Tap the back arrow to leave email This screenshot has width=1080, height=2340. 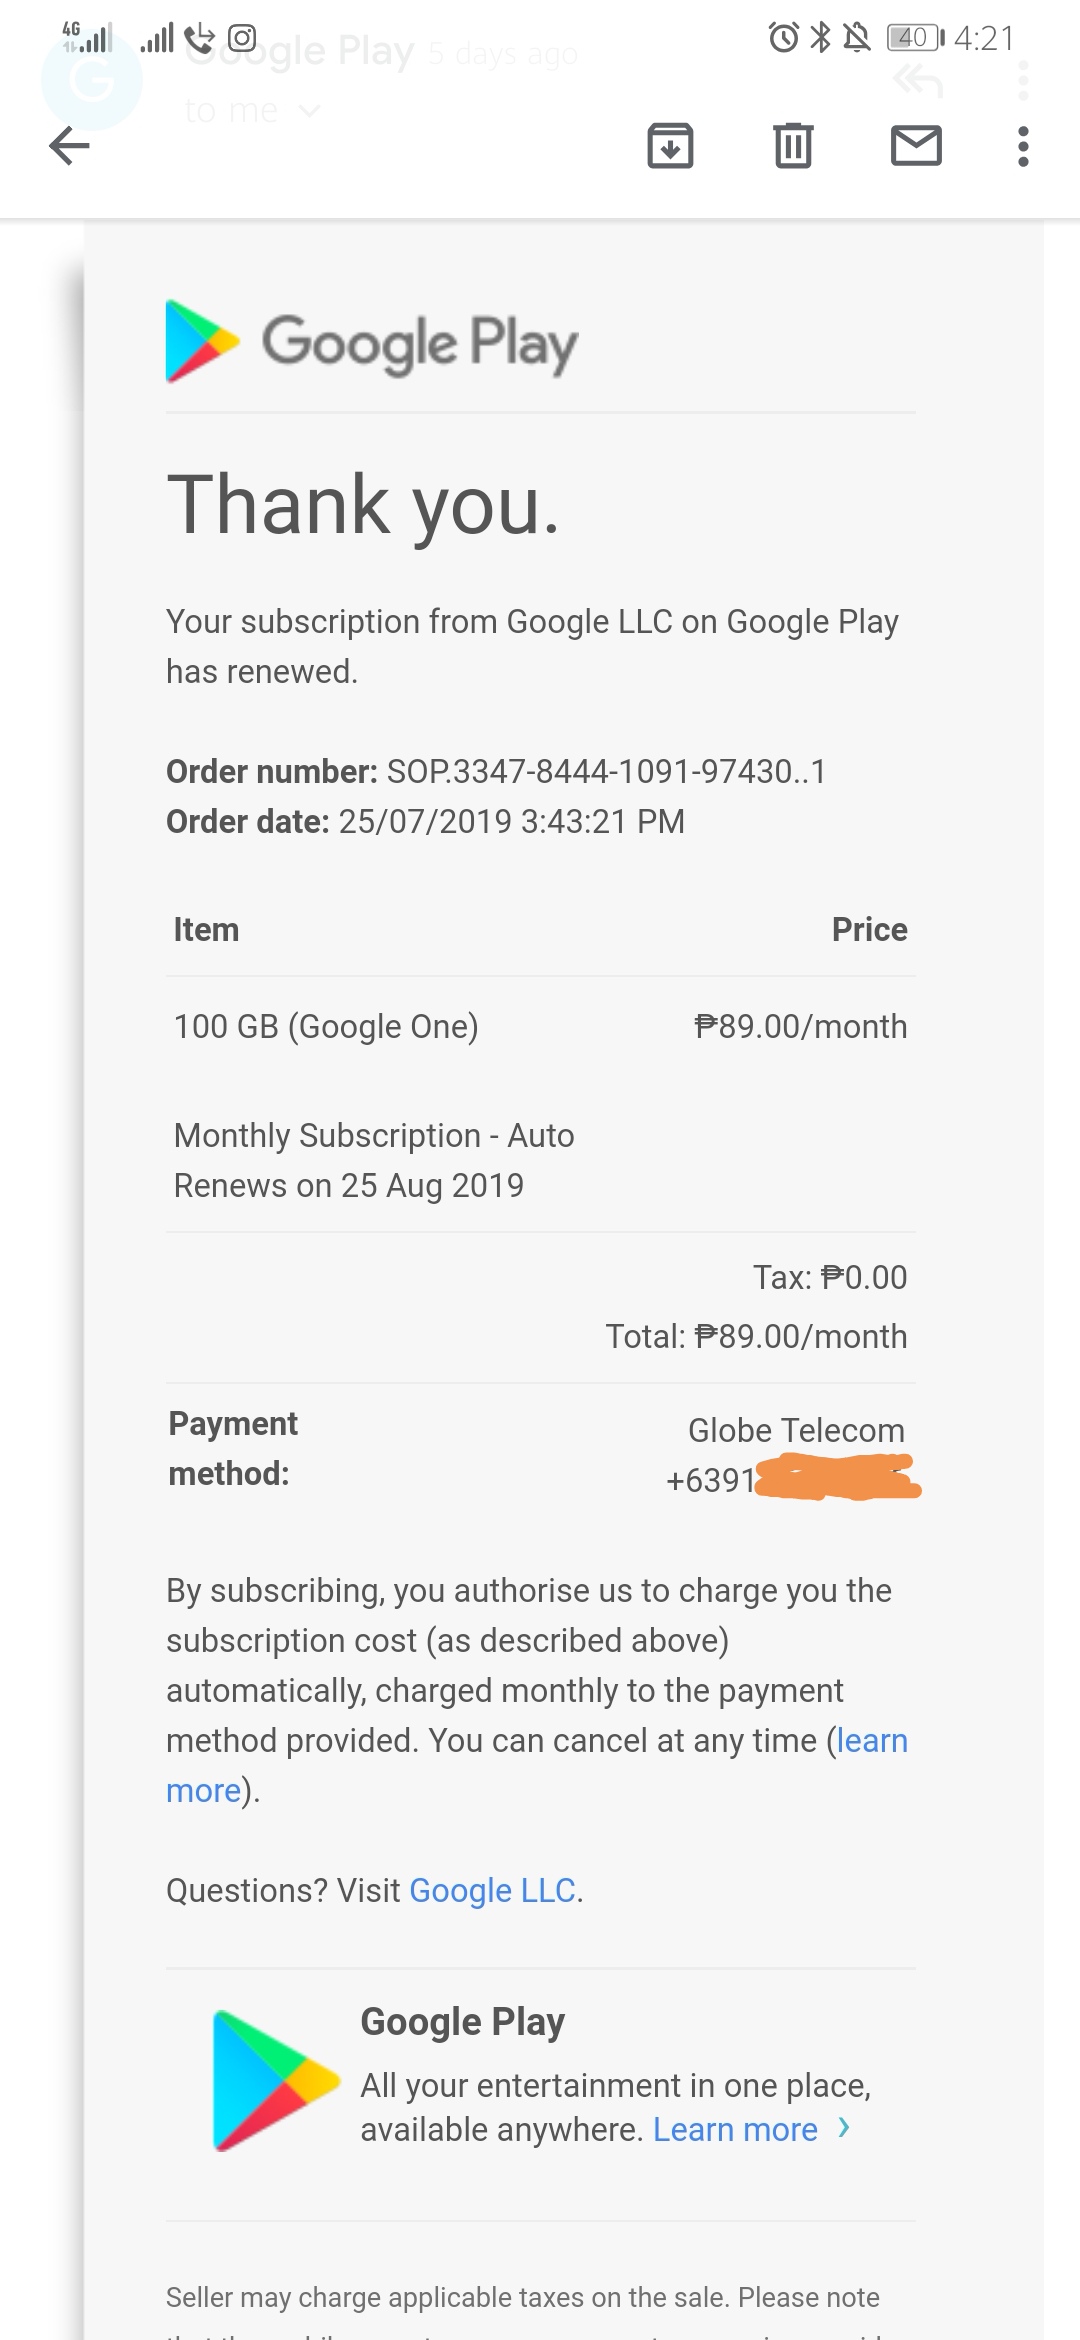point(70,146)
